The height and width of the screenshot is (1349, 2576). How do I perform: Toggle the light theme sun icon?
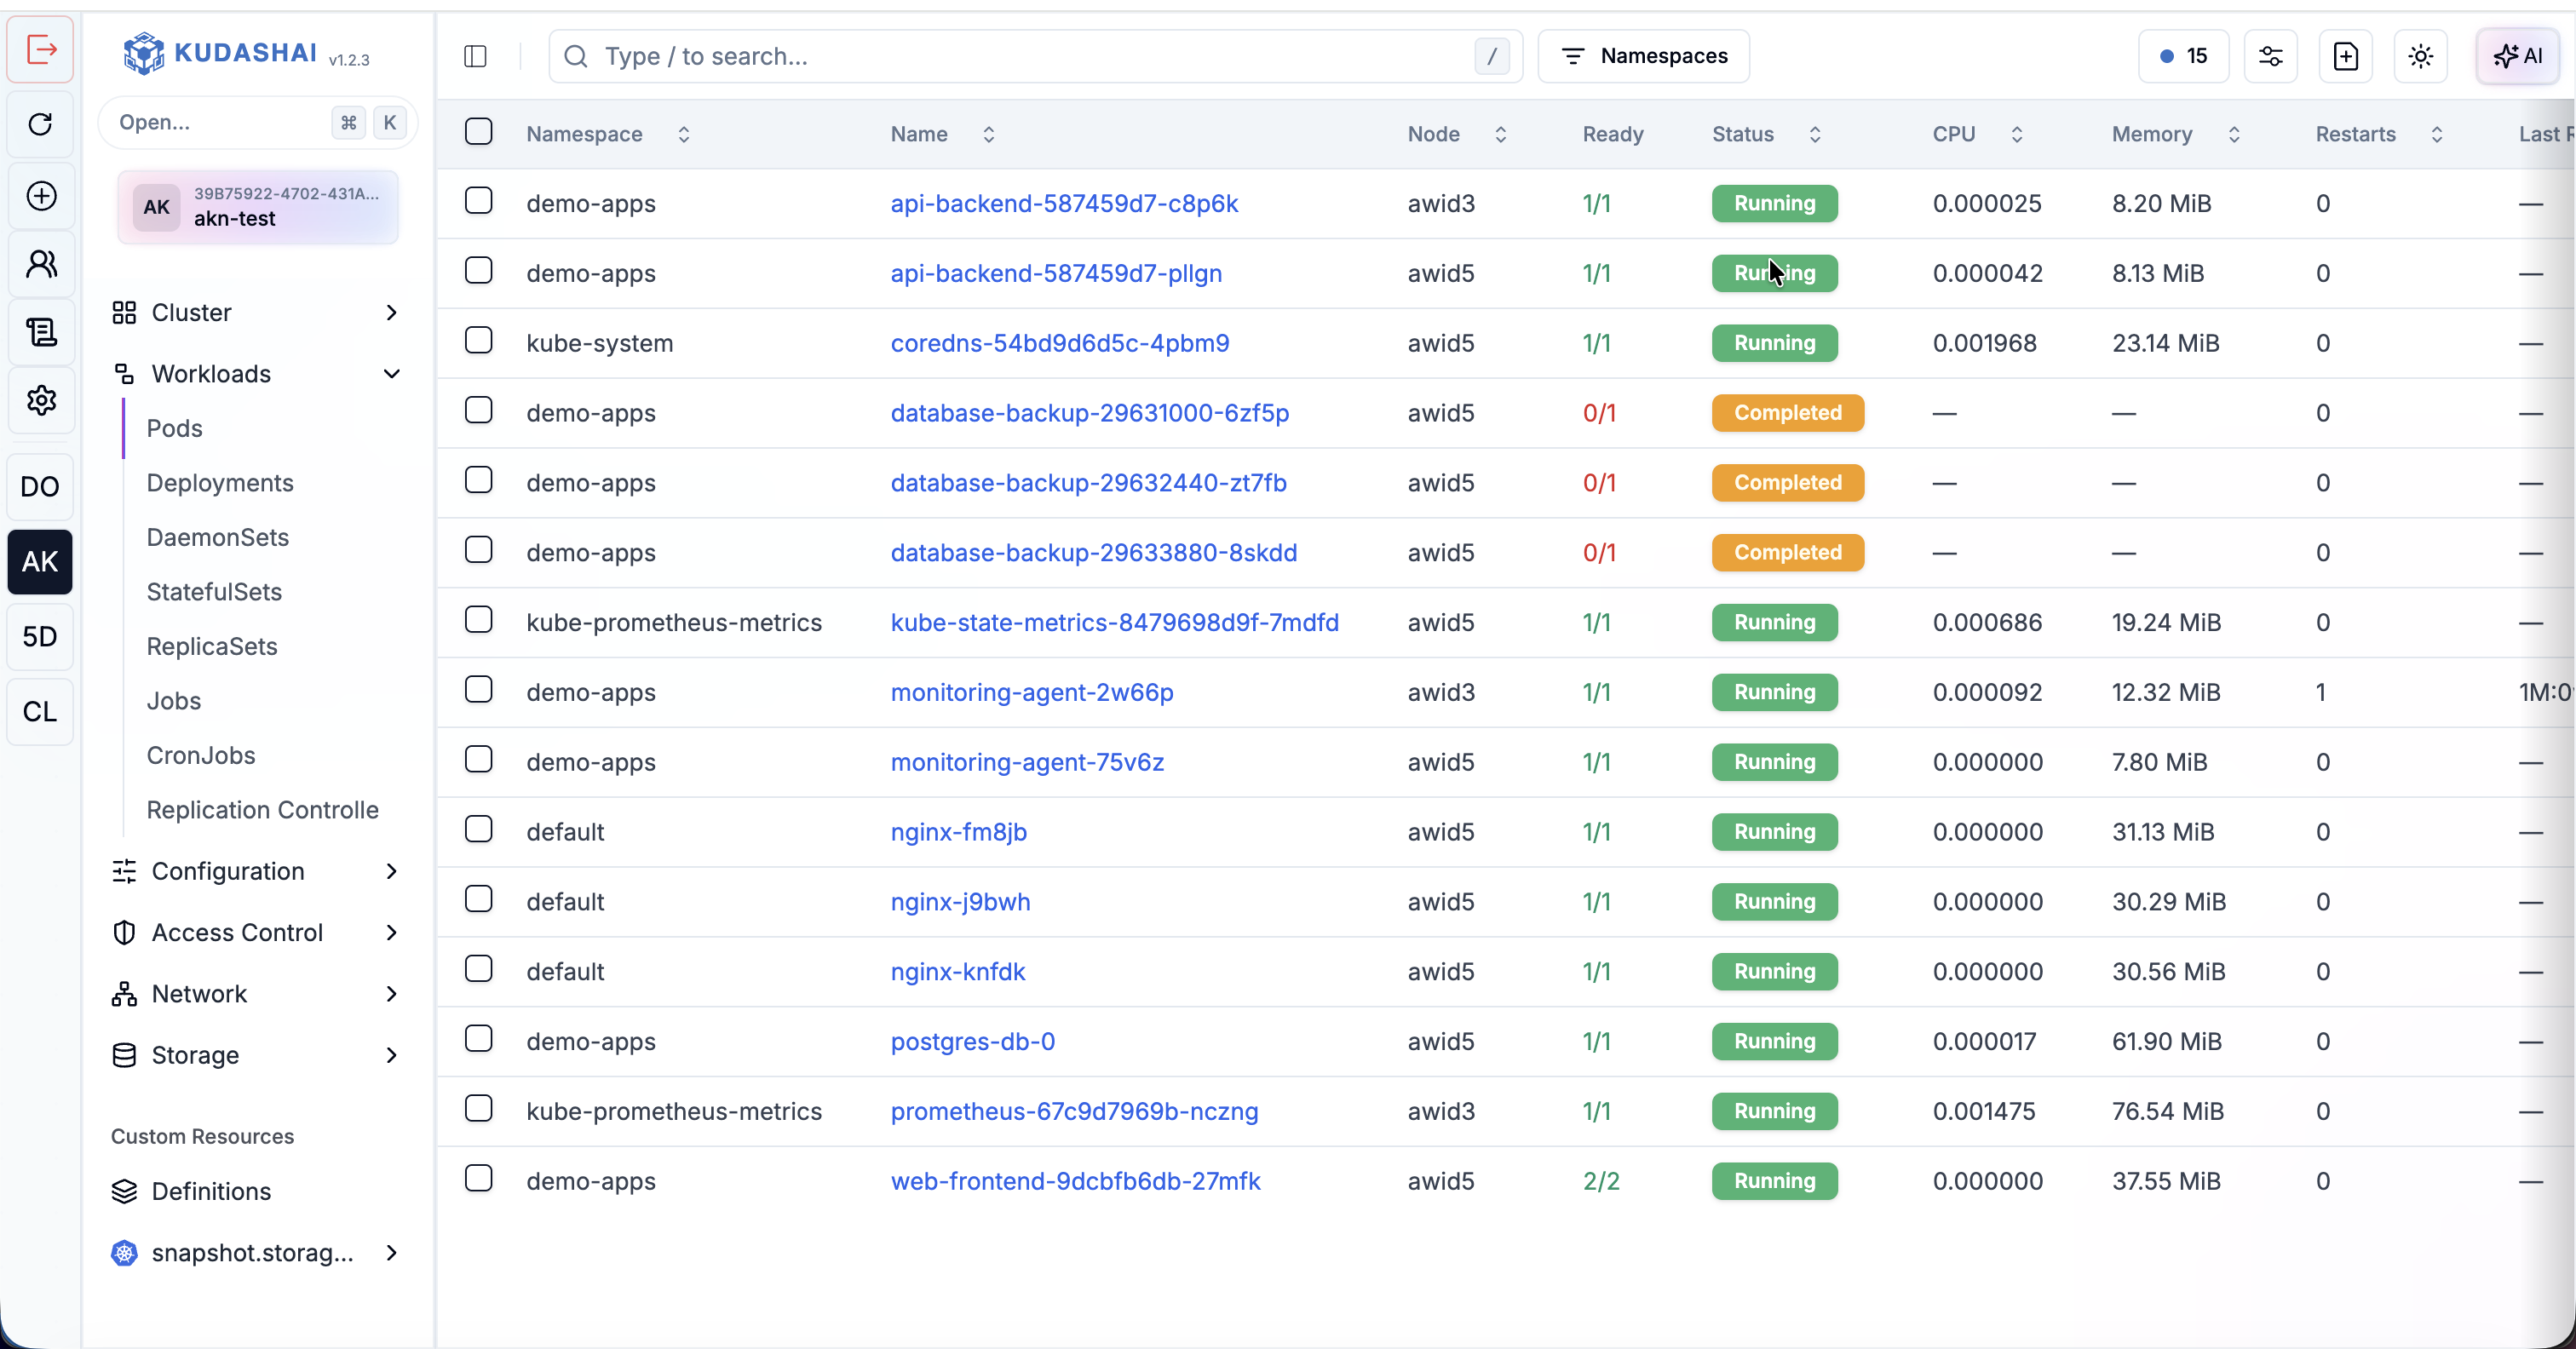[2421, 56]
